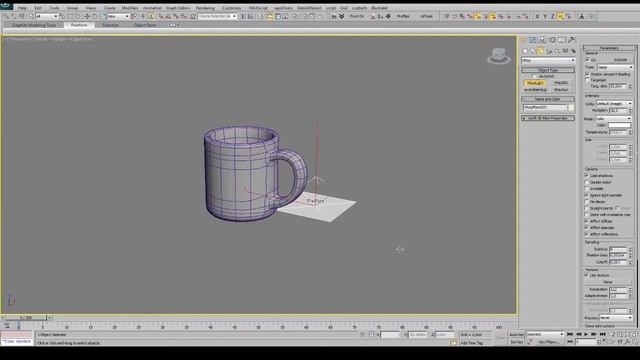640x360 pixels.
Task: Click the Select Object arrow tool
Action: point(31,16)
